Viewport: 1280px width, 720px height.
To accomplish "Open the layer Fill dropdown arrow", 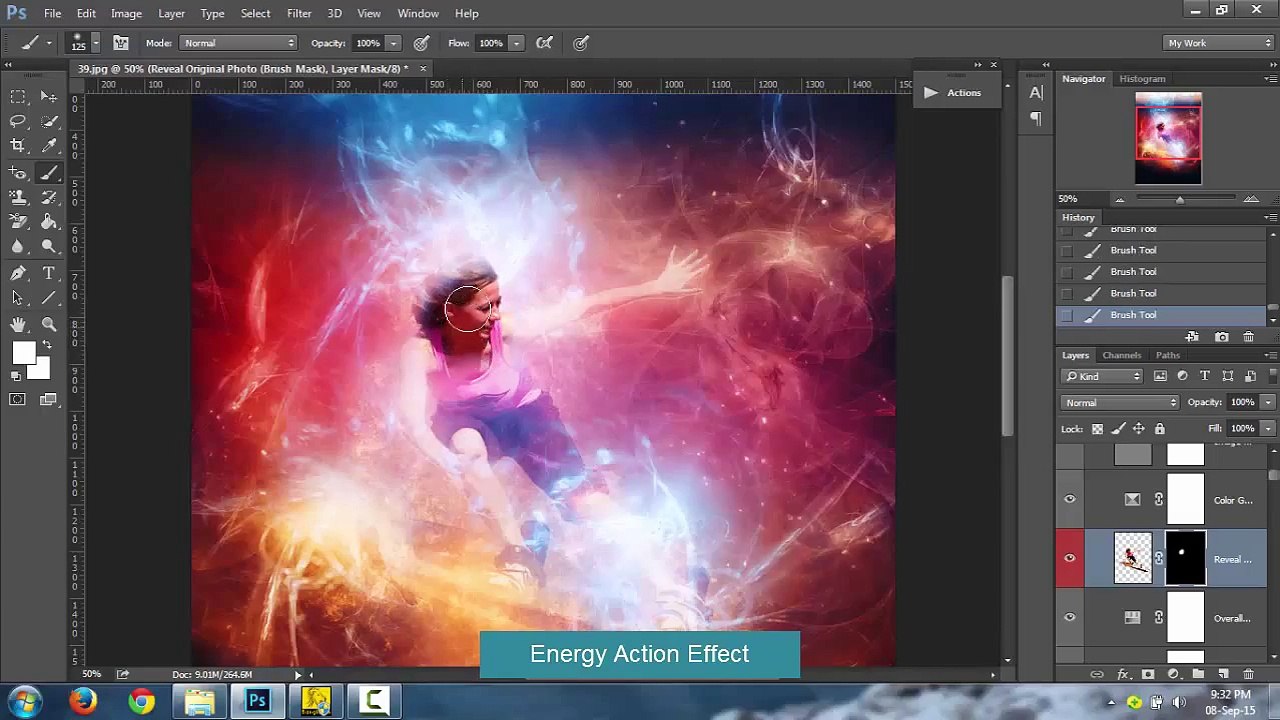I will click(x=1267, y=429).
